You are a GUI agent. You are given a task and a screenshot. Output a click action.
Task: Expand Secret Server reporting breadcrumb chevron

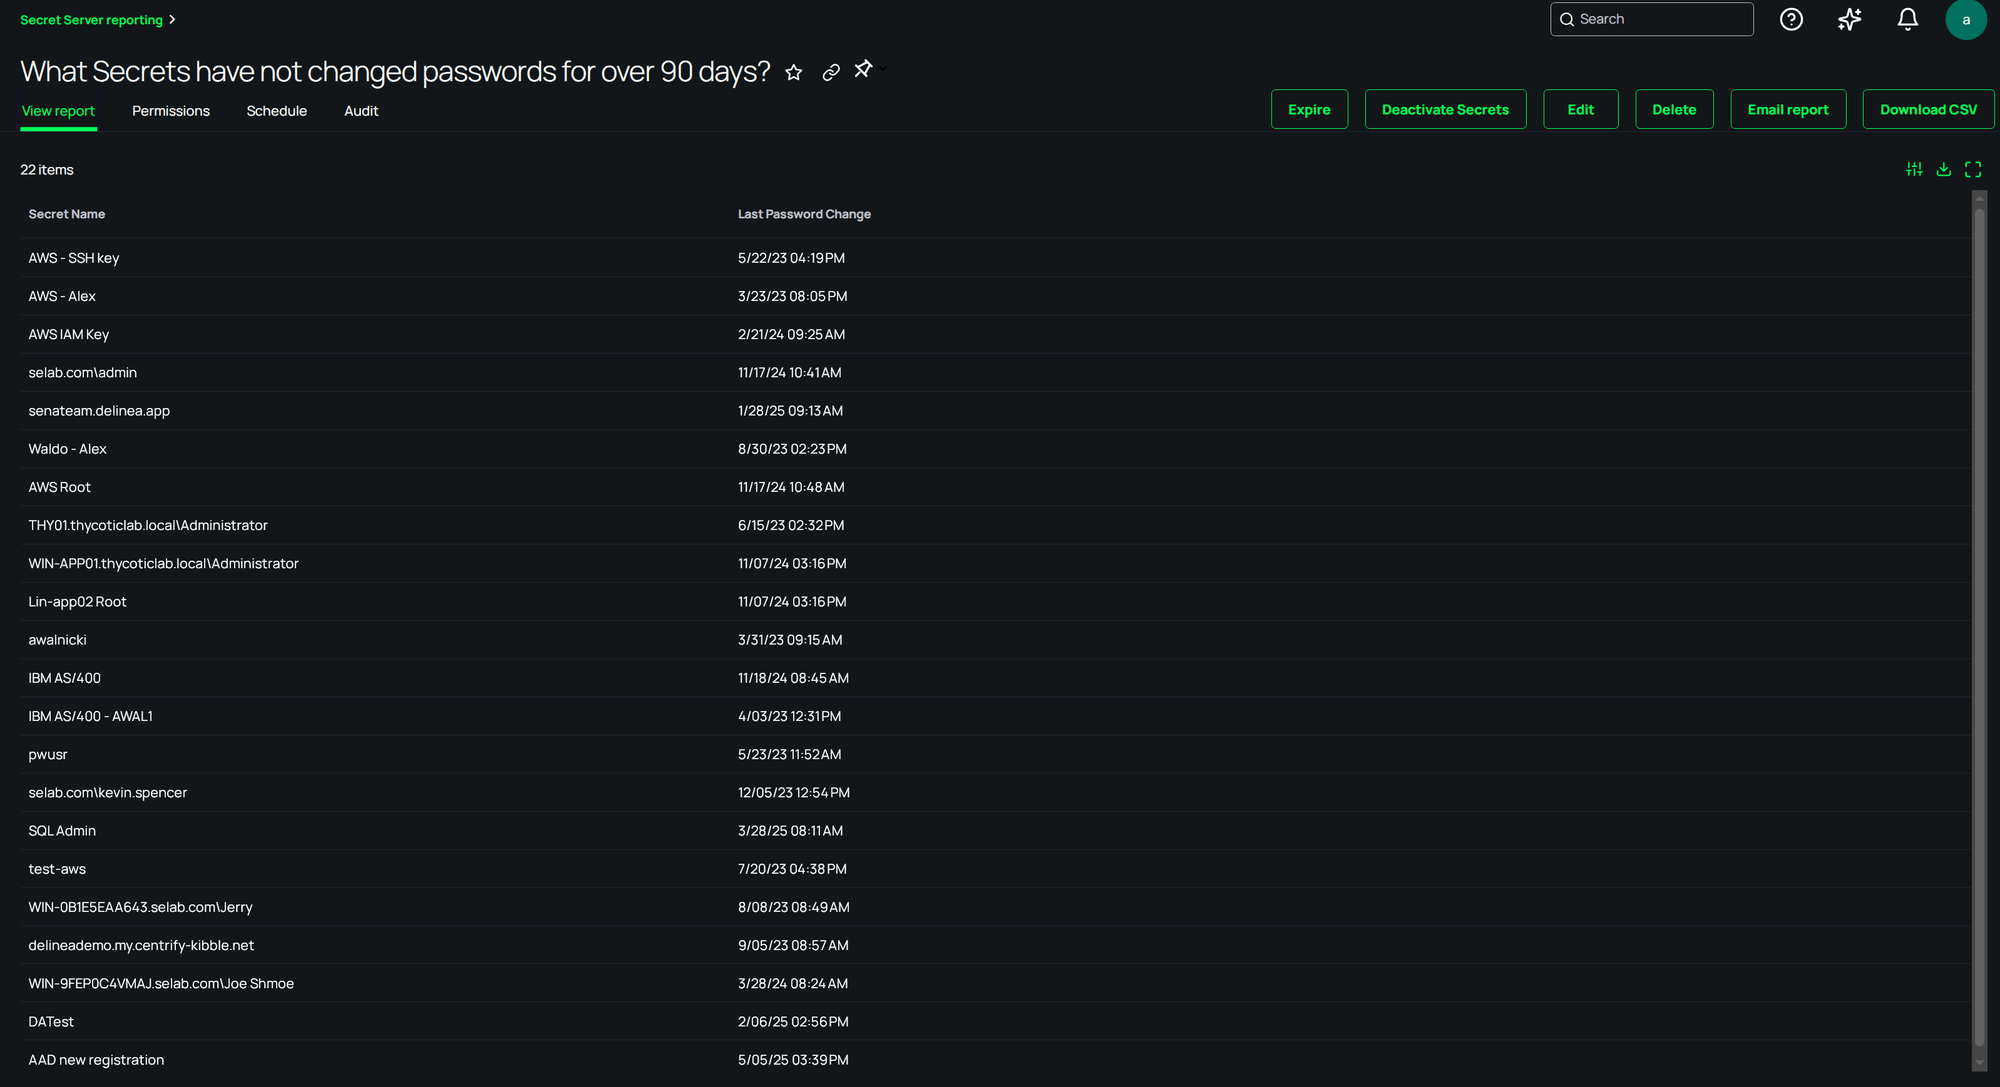[172, 20]
